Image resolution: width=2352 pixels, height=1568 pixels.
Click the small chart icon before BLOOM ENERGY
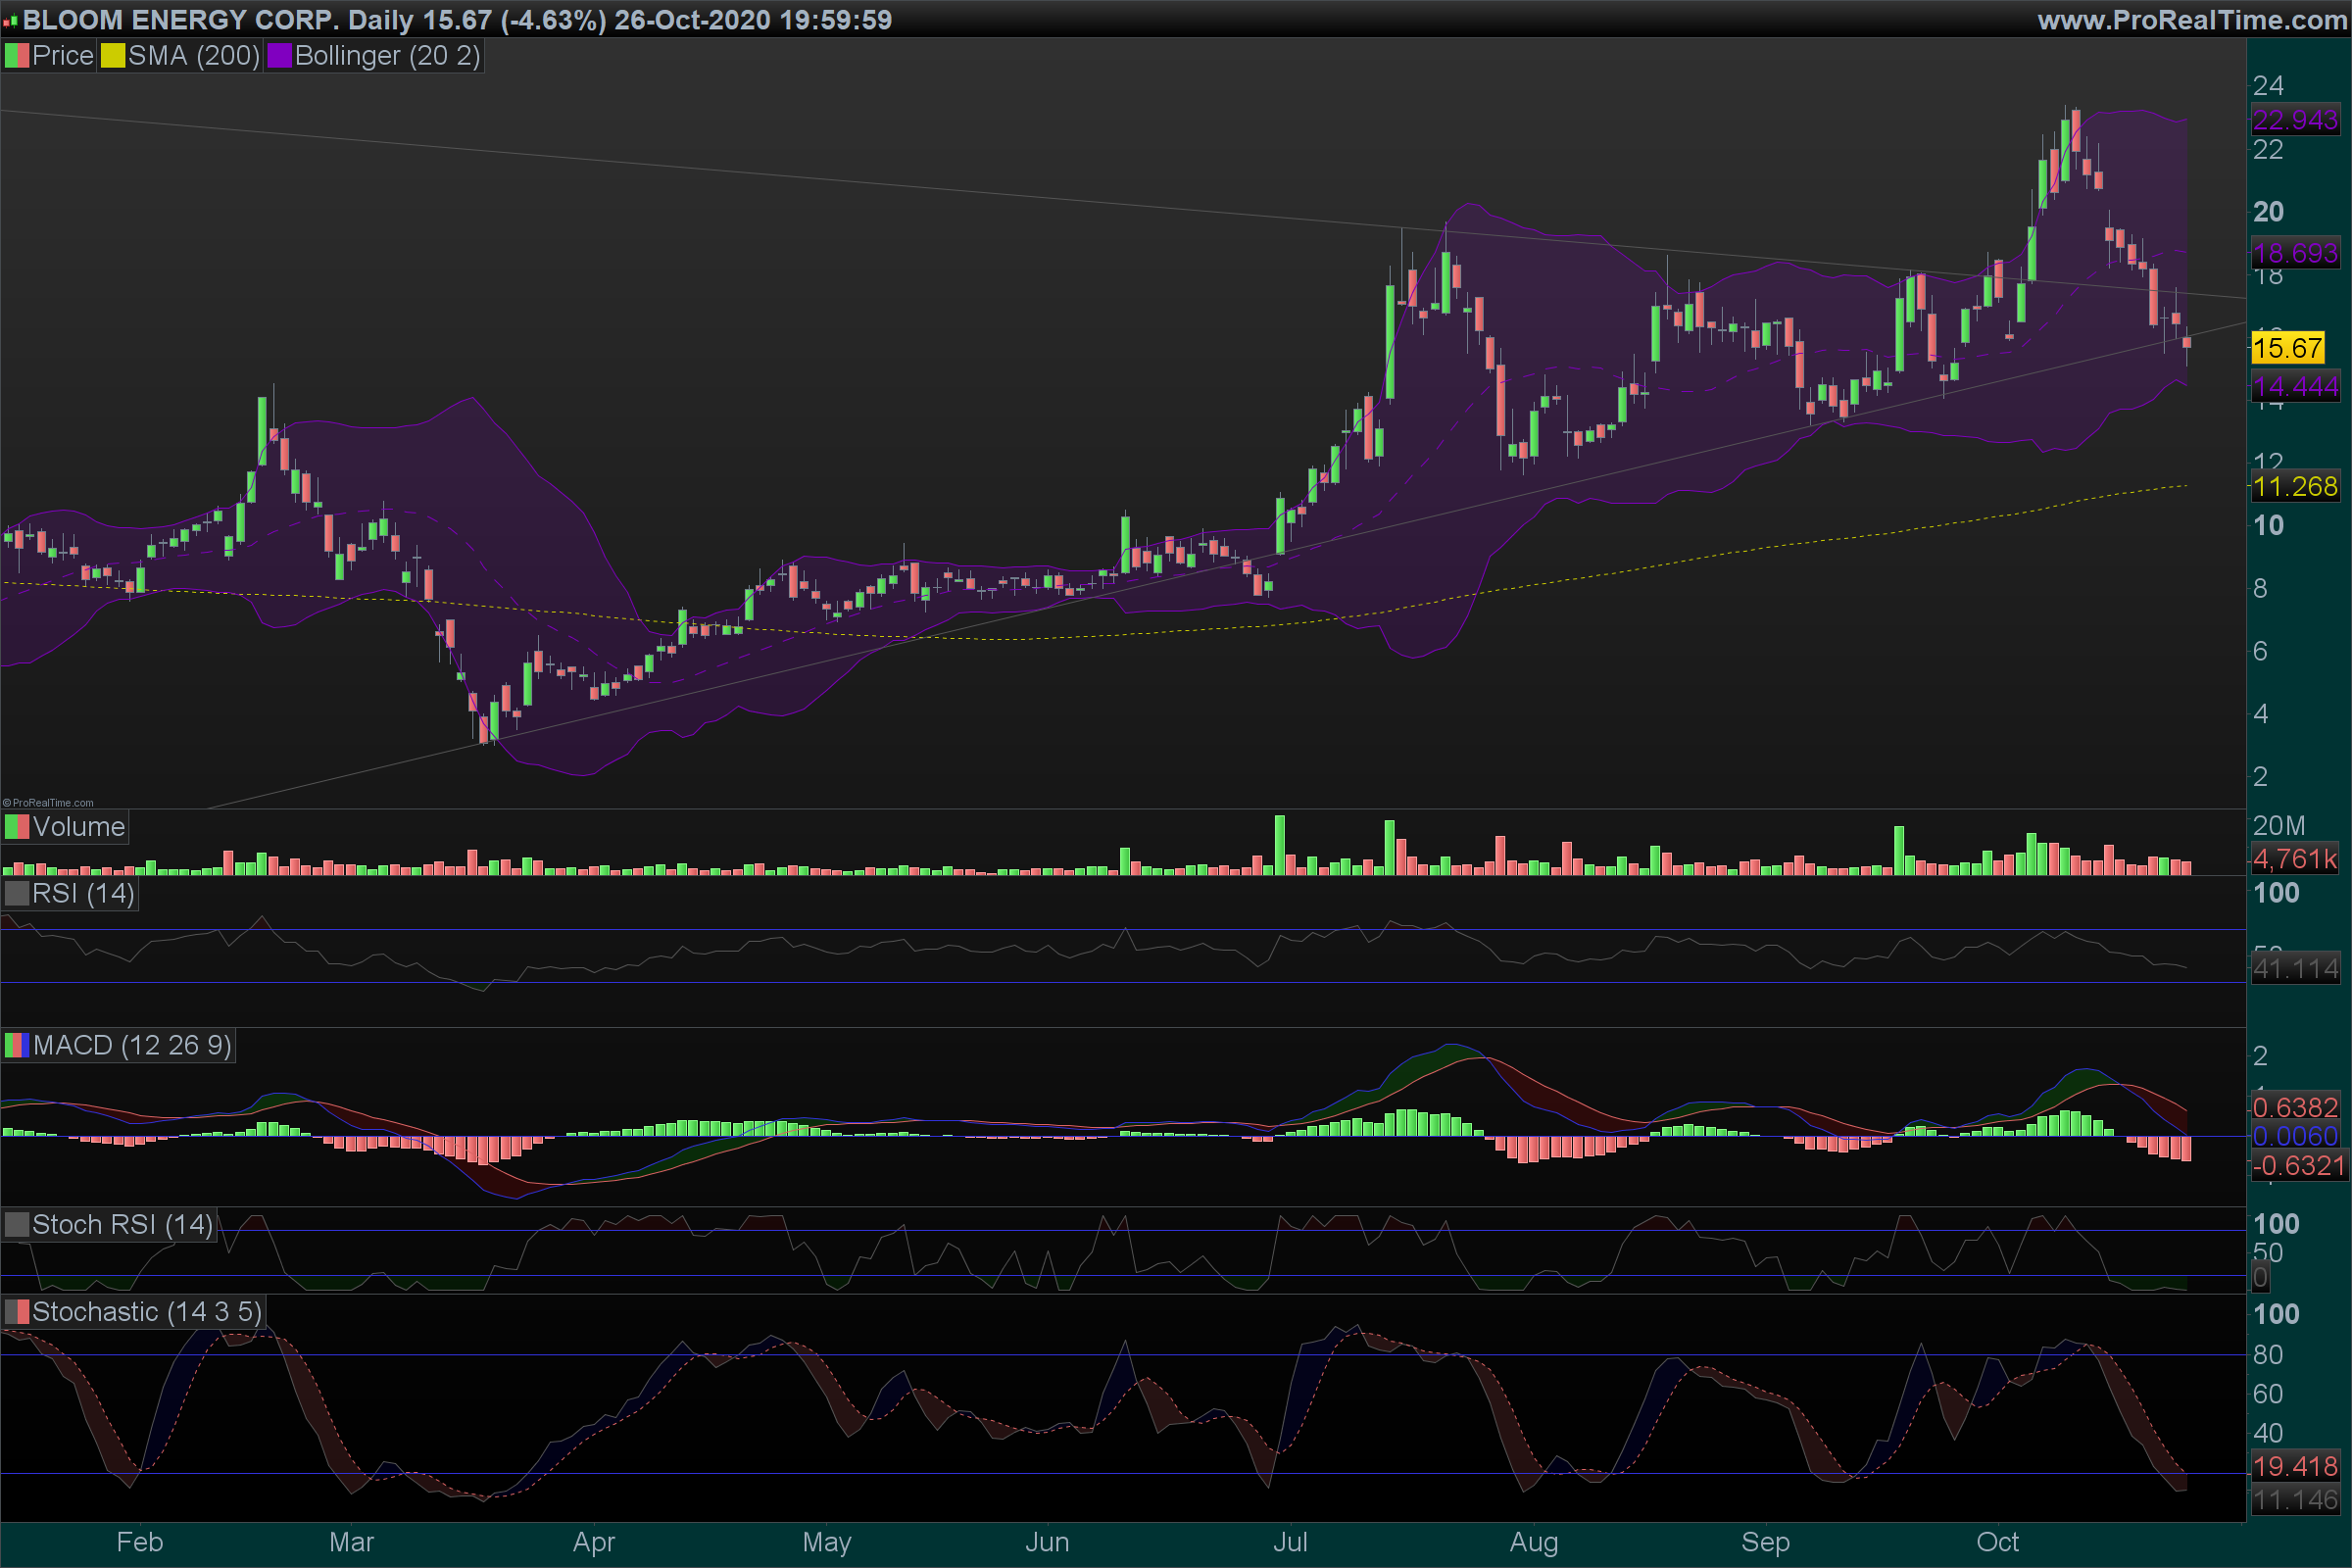[x=11, y=20]
